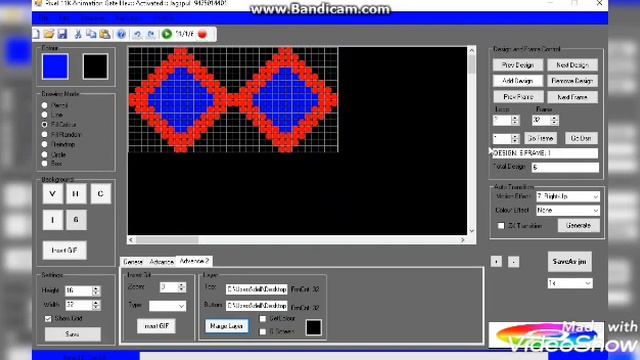Screen dimensions: 640x360
Task: Adjust the spinner beside Go Frame
Action: click(x=515, y=139)
